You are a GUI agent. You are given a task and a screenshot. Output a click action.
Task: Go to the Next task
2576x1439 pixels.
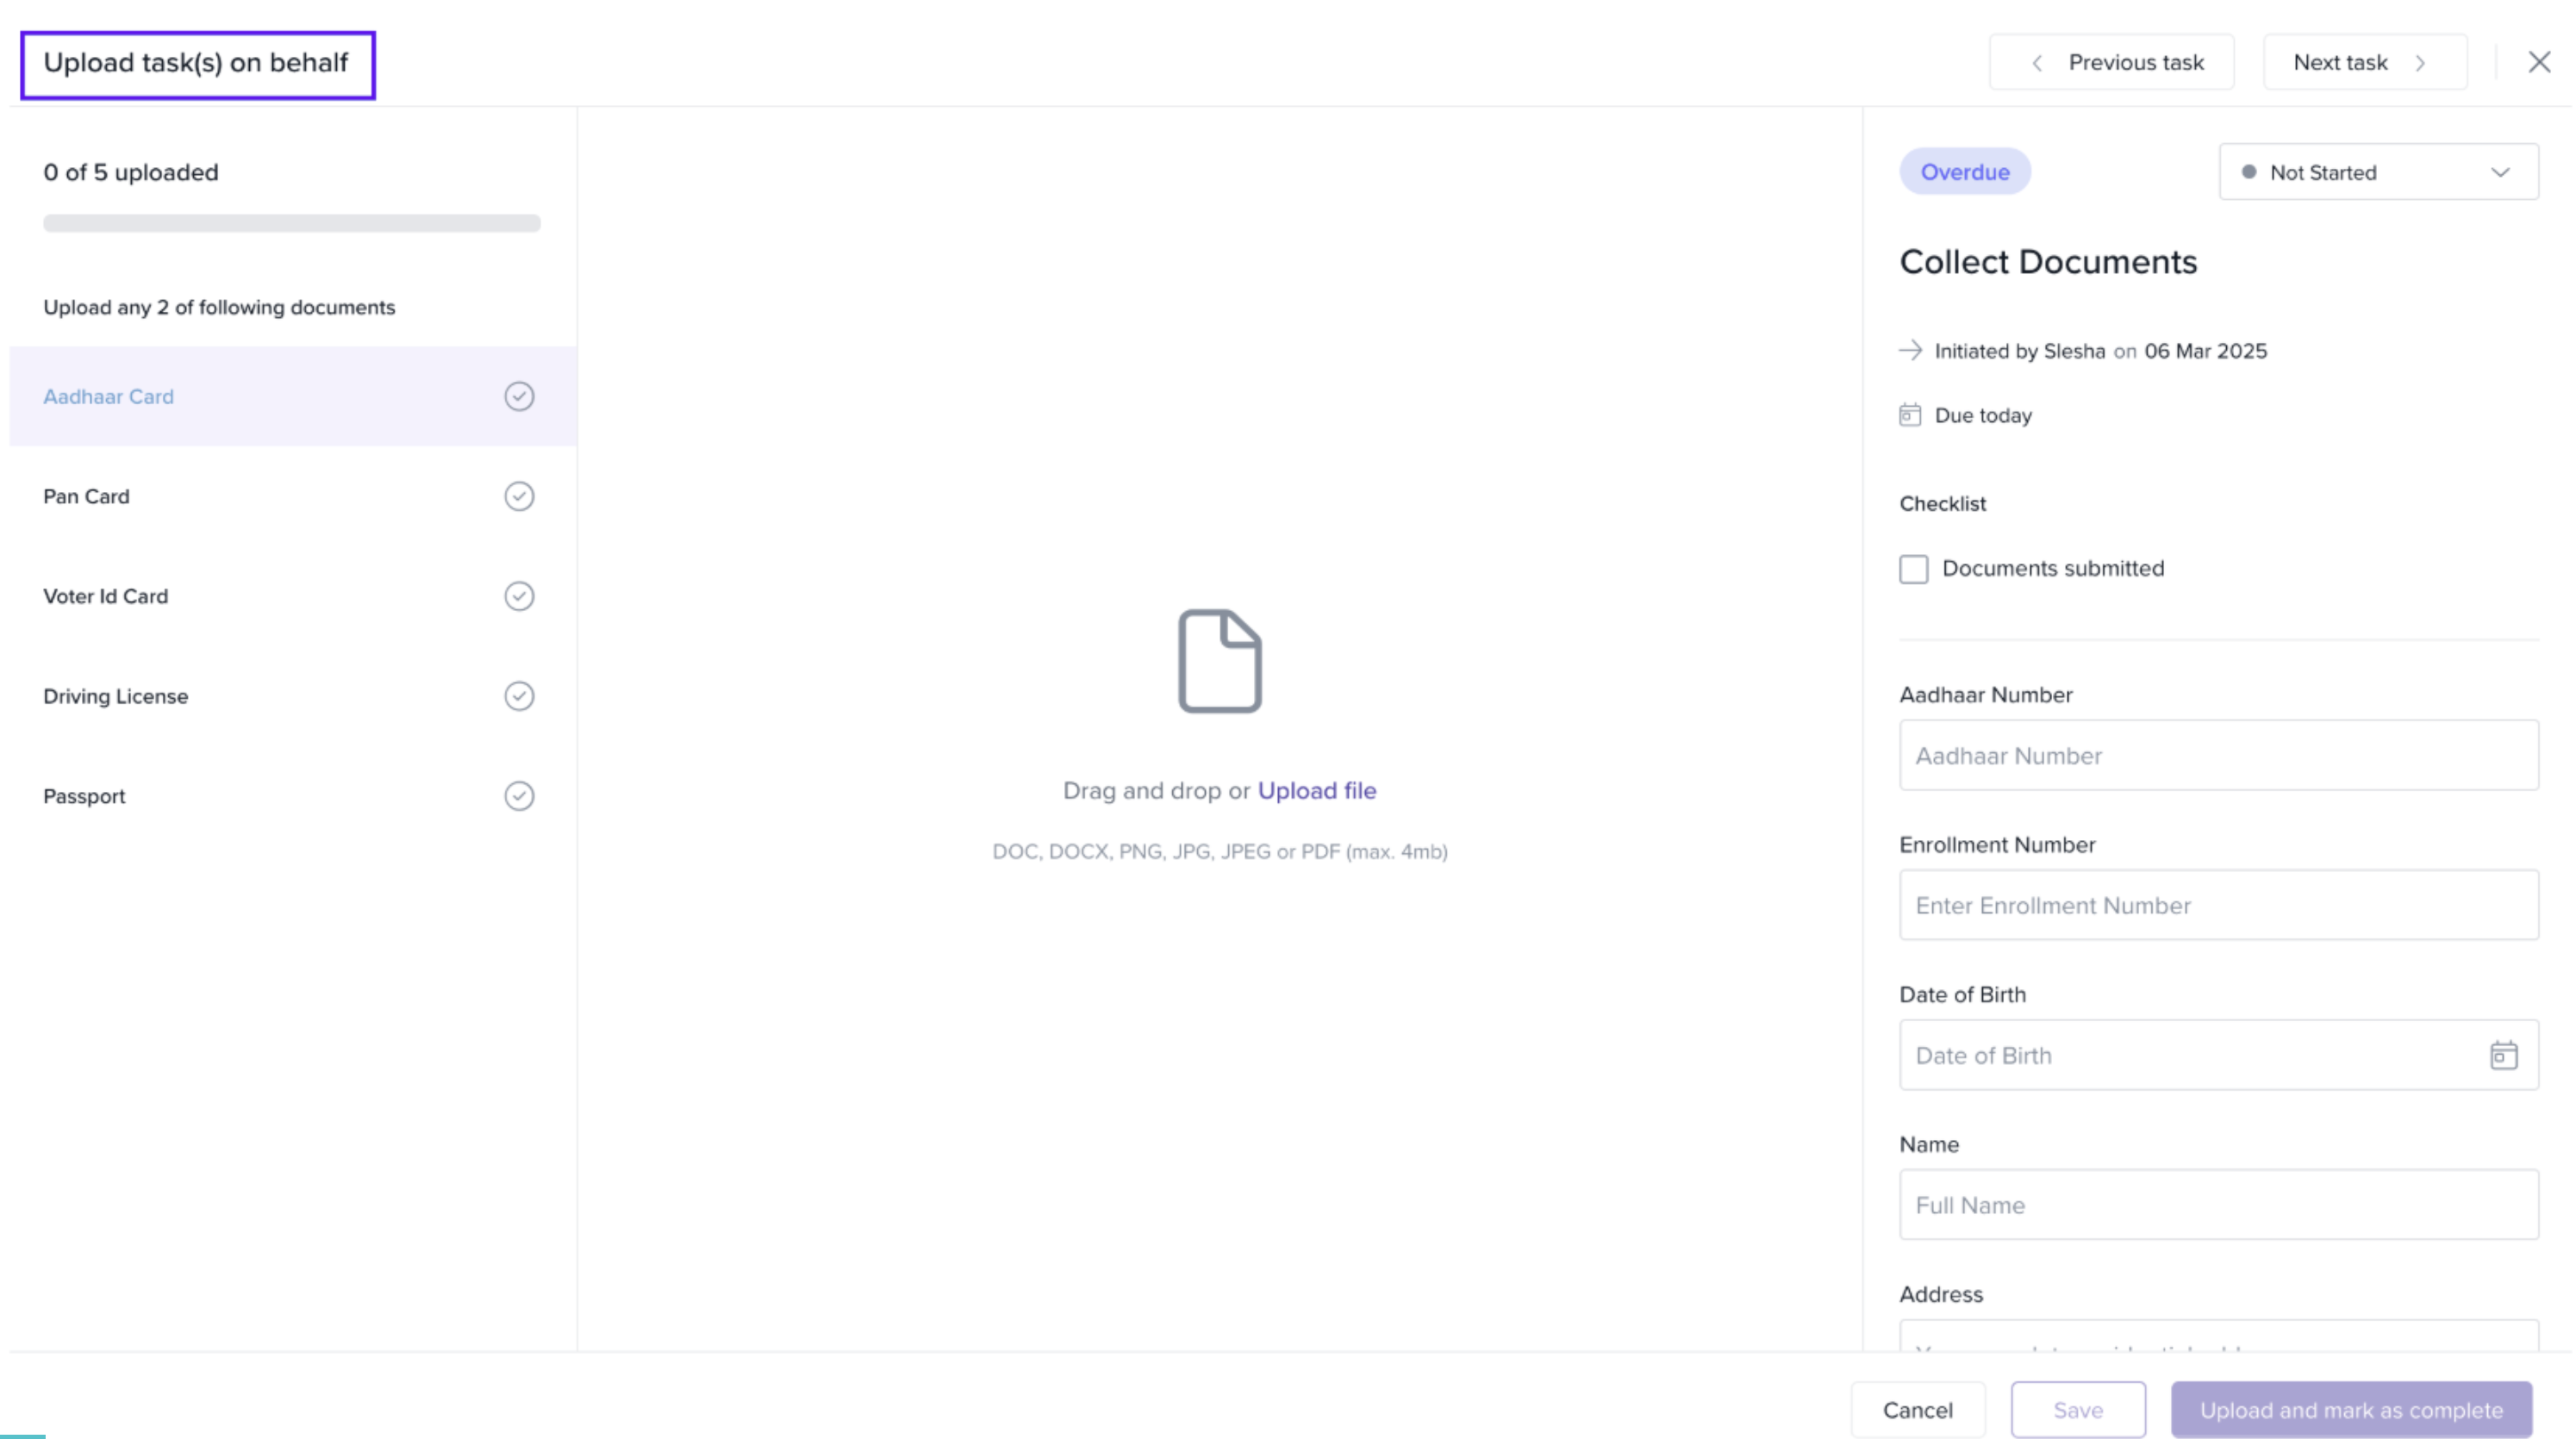coord(2364,62)
